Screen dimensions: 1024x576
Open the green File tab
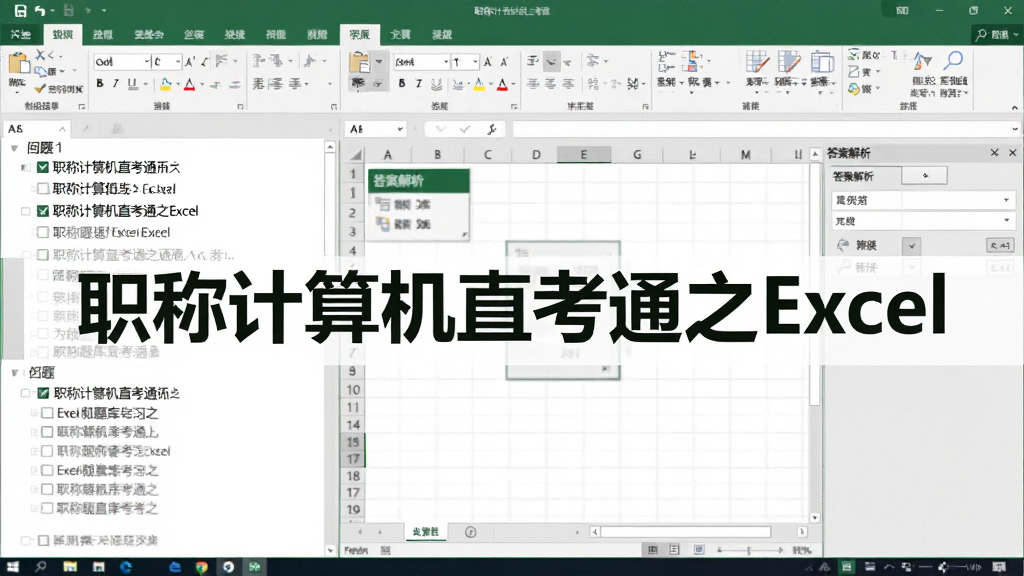pos(21,35)
